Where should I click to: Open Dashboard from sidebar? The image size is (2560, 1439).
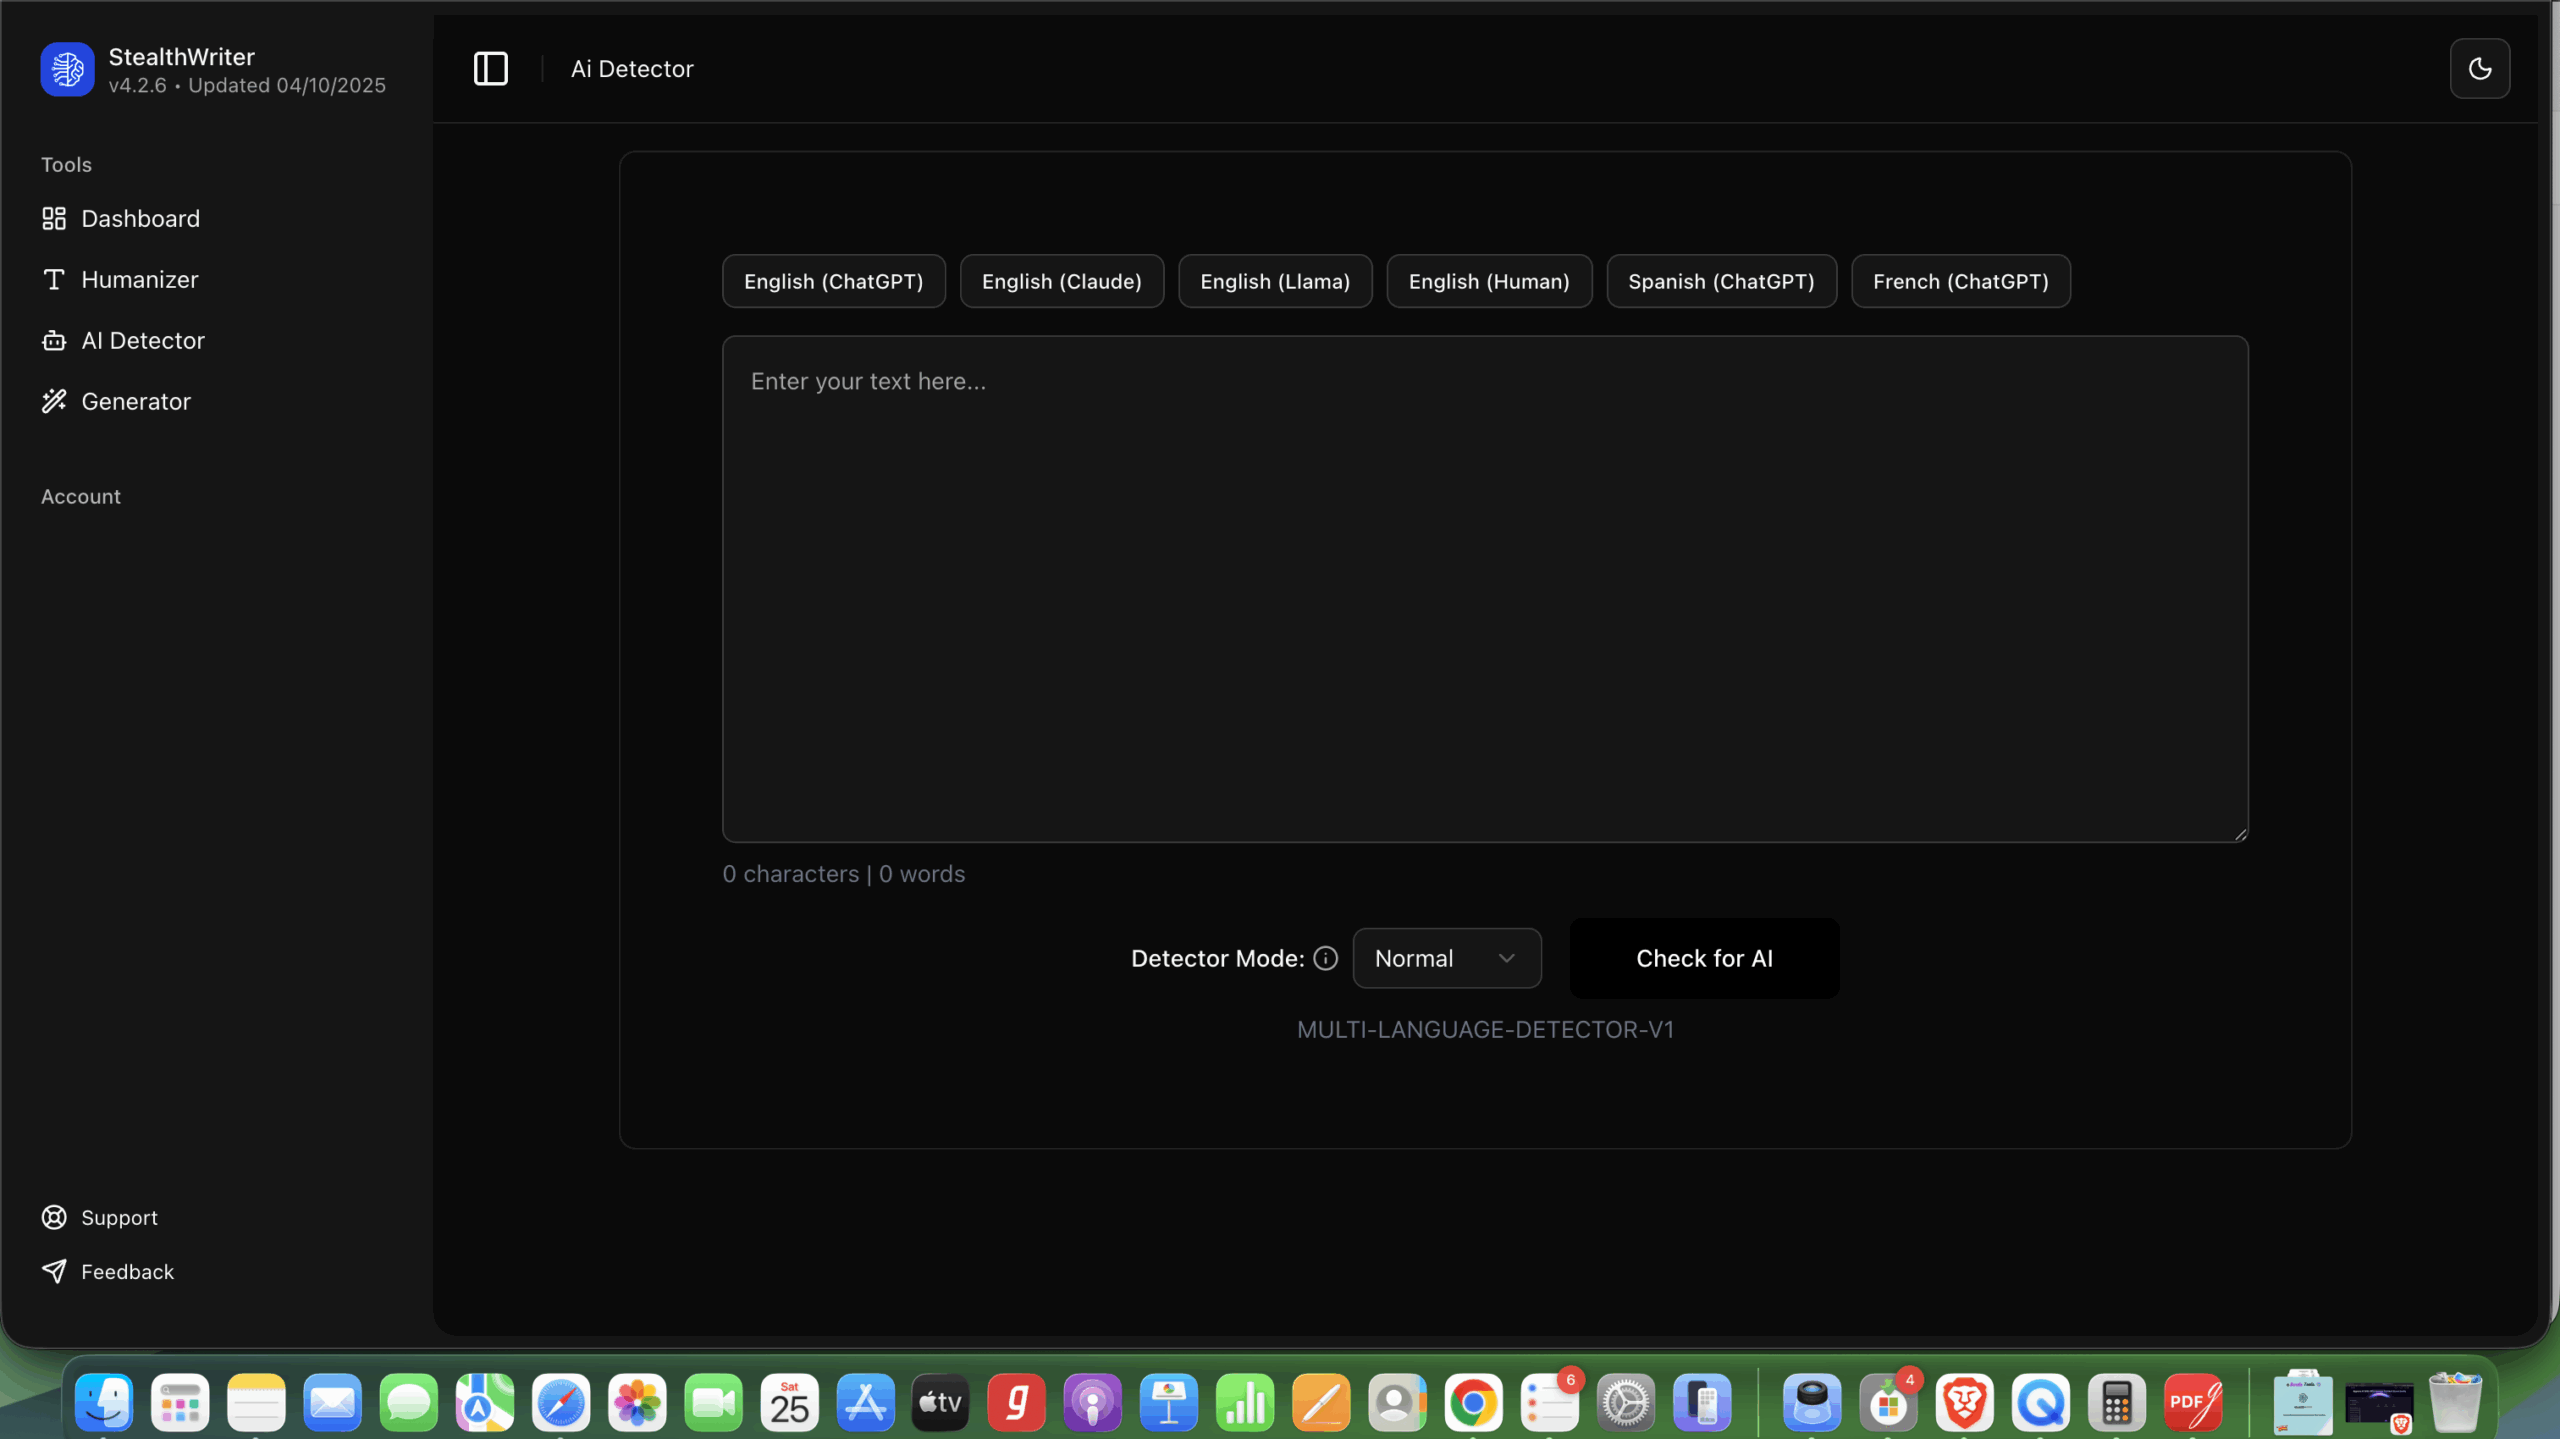(140, 218)
